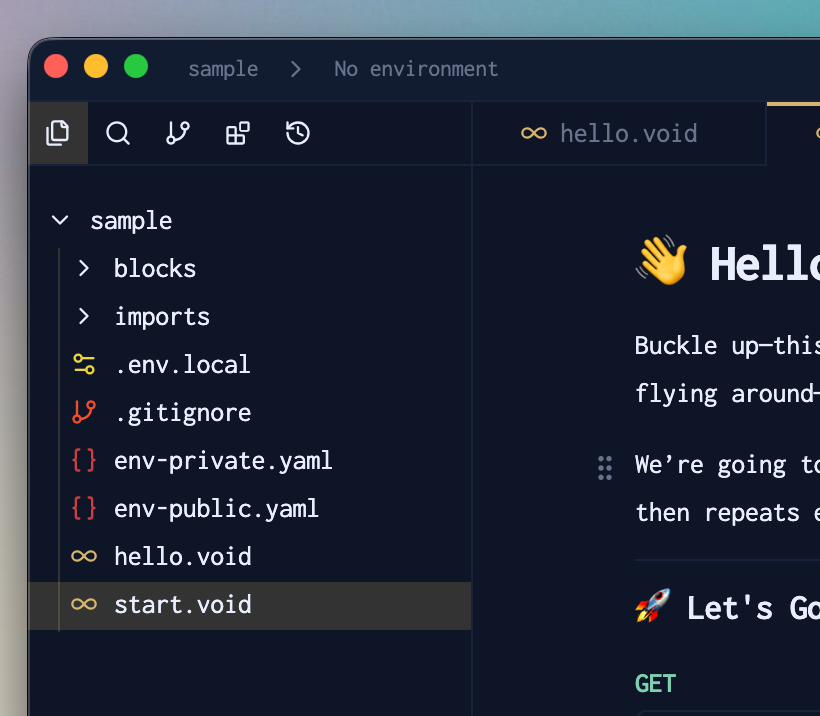Screen dimensions: 820x716
Task: Open the file explorer sidebar icon
Action: pyautogui.click(x=58, y=133)
